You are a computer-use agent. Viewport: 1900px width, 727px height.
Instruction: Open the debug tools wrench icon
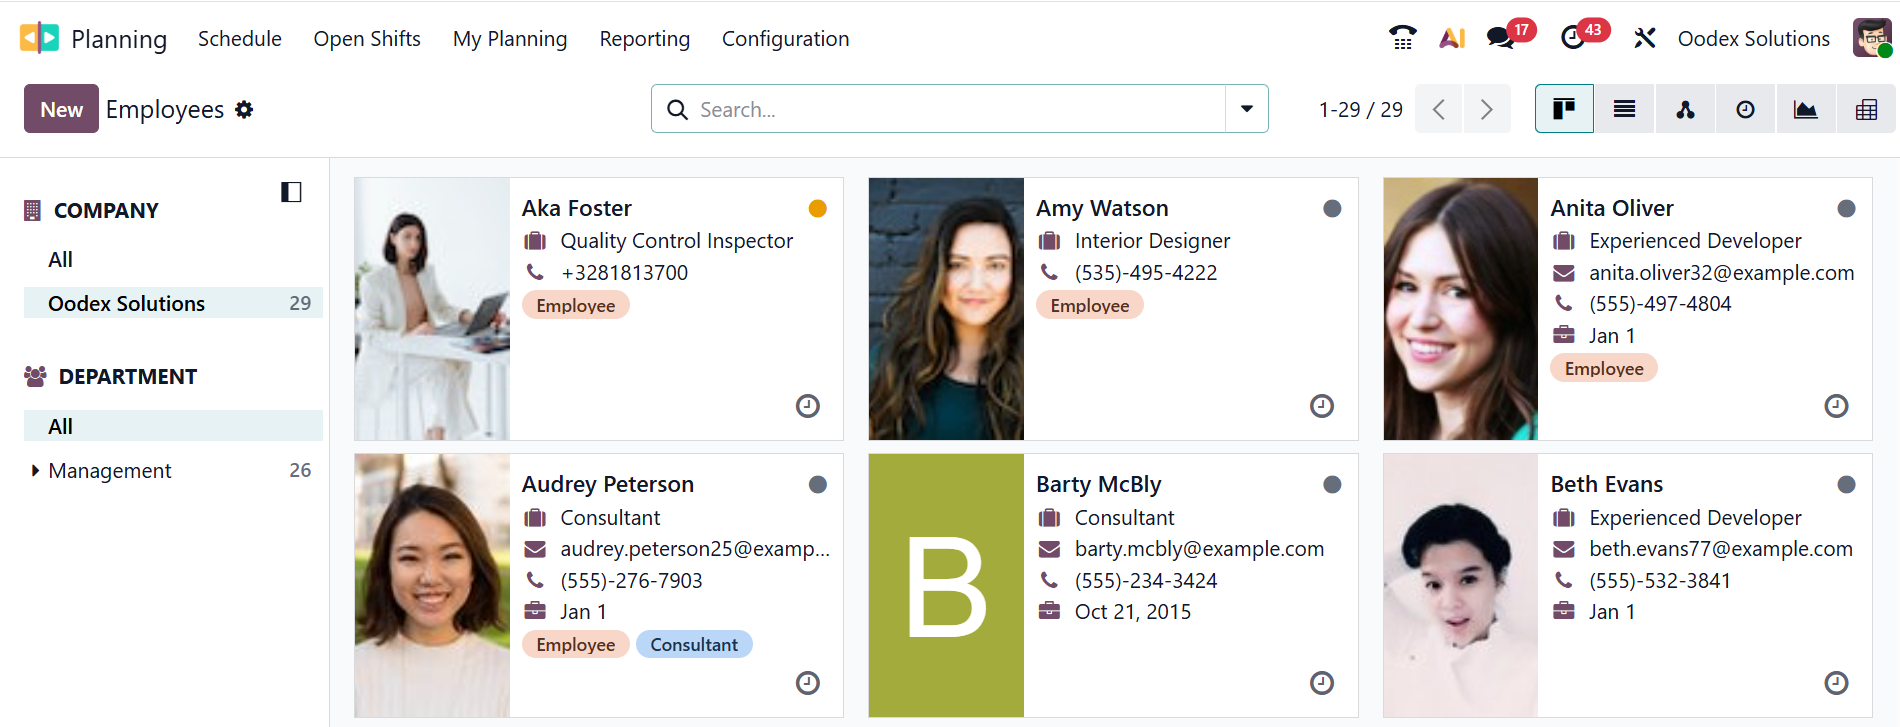(1644, 38)
